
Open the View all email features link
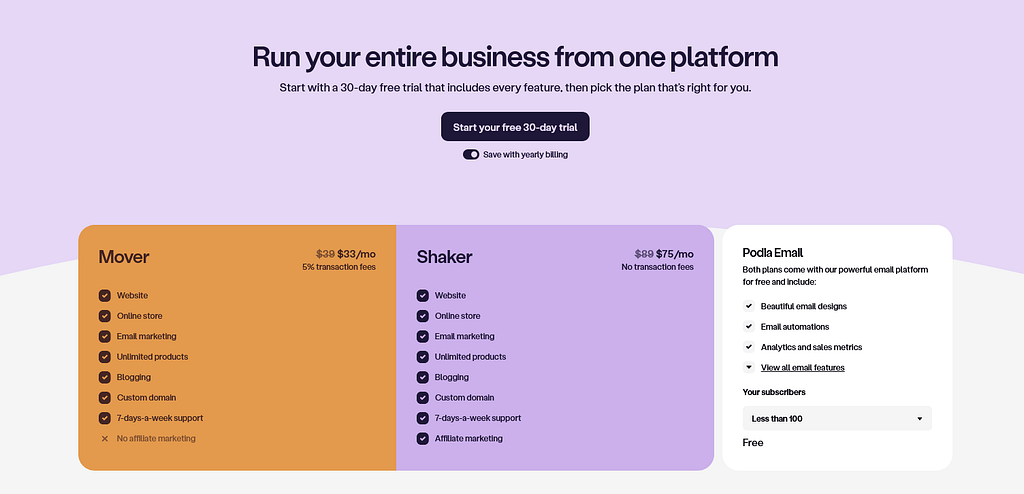[x=803, y=367]
